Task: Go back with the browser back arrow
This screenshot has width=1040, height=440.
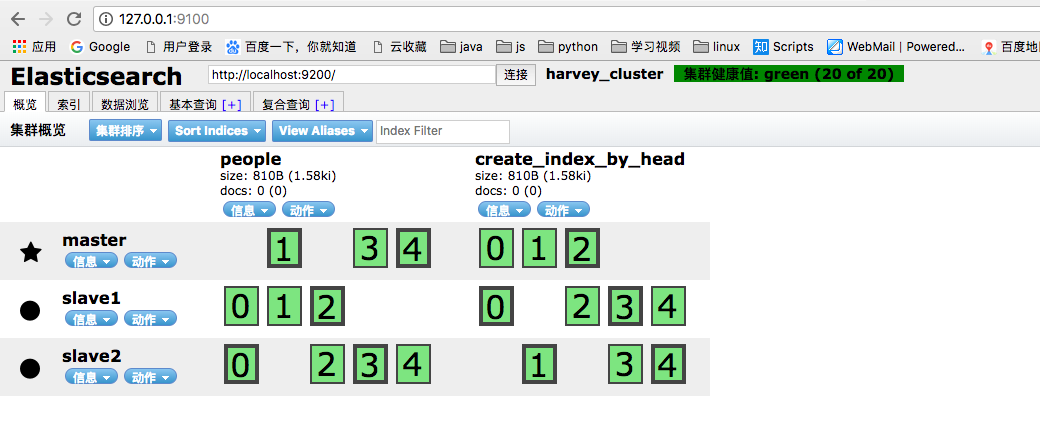Action: [x=19, y=19]
